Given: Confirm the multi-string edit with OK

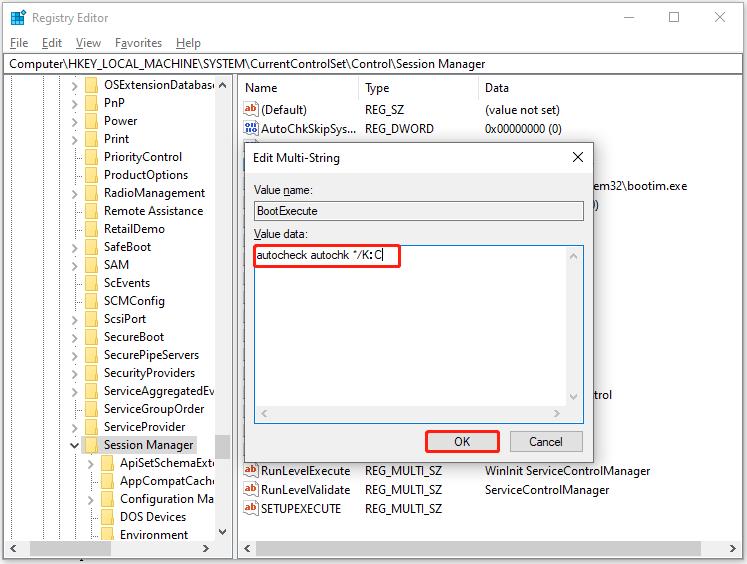Looking at the screenshot, I should (x=462, y=442).
